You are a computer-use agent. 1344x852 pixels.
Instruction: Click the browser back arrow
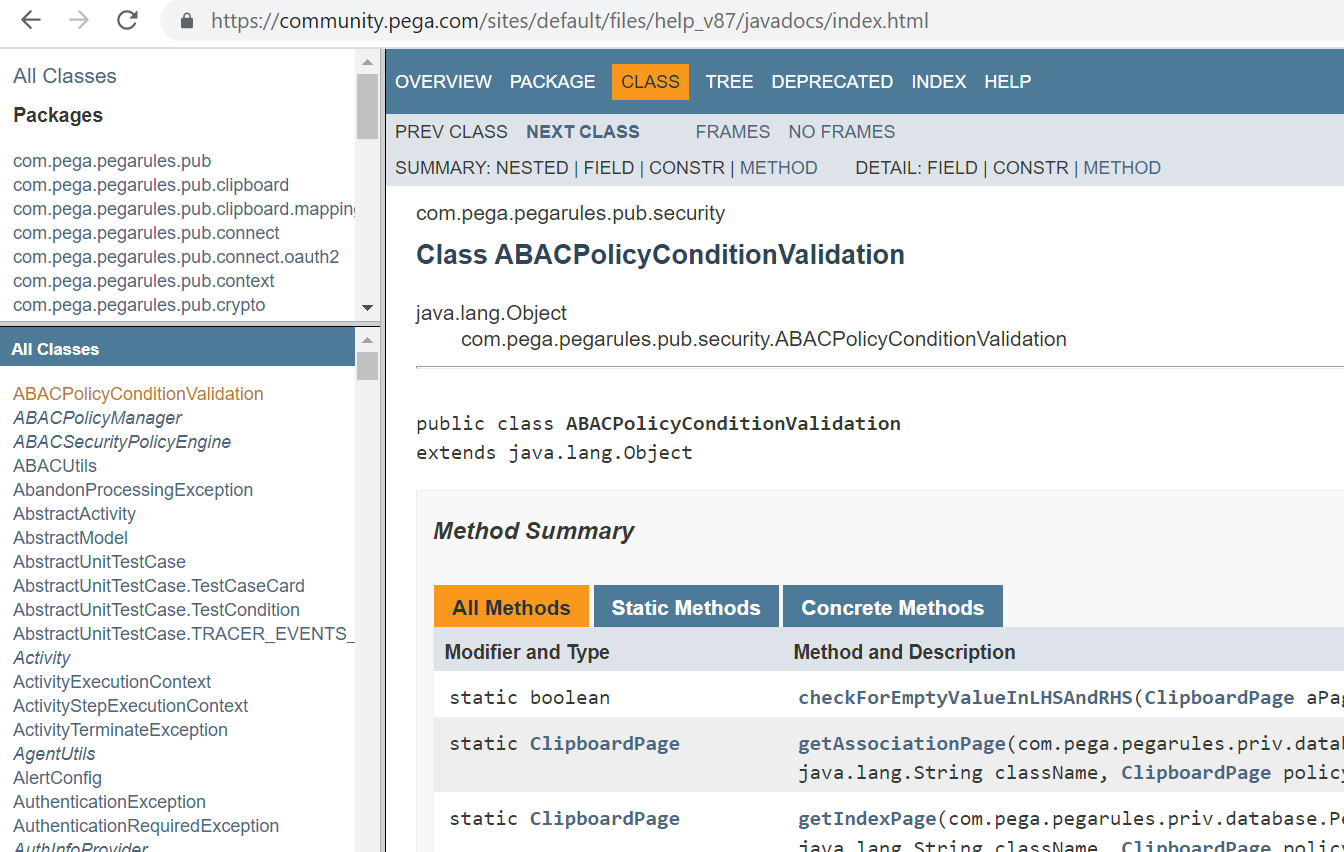(x=30, y=20)
